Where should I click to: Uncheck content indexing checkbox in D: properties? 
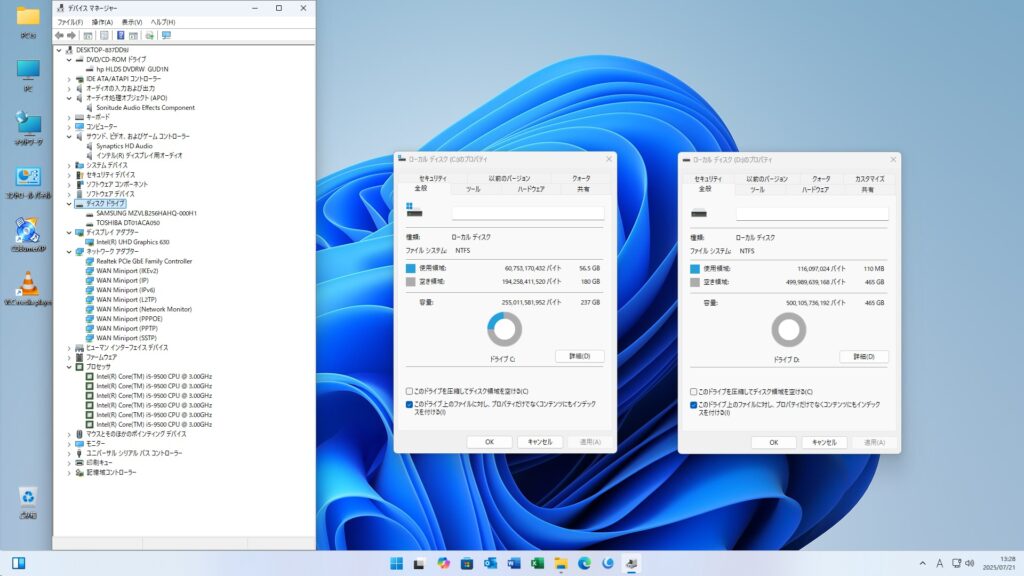(694, 405)
